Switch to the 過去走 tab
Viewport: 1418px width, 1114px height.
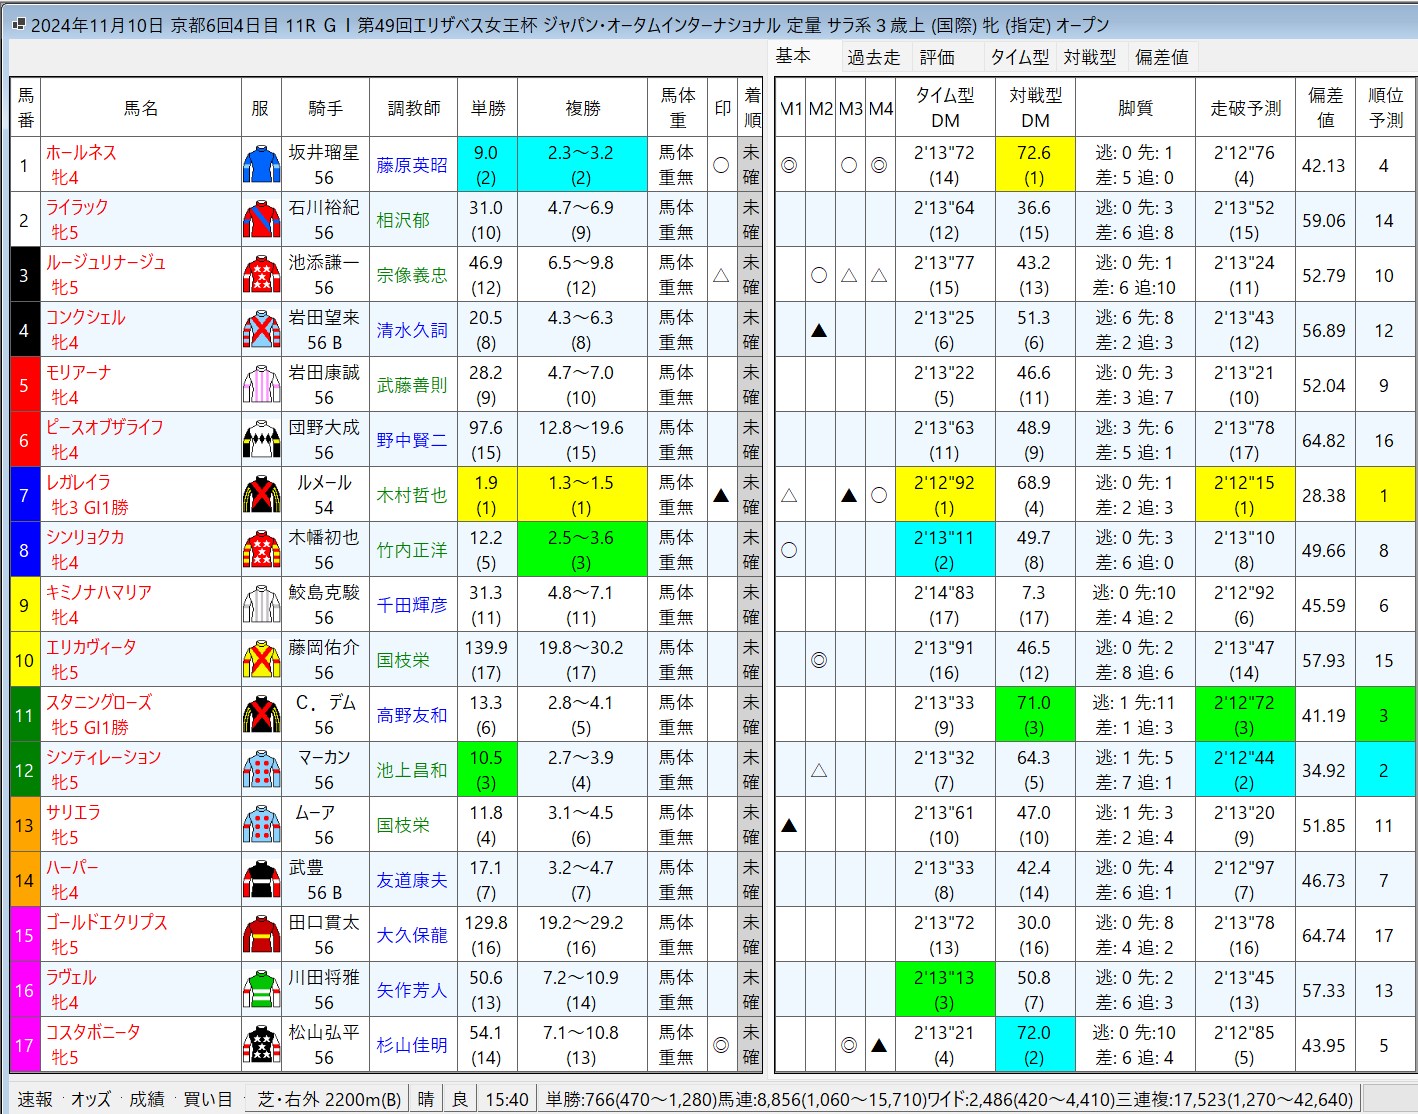873,57
